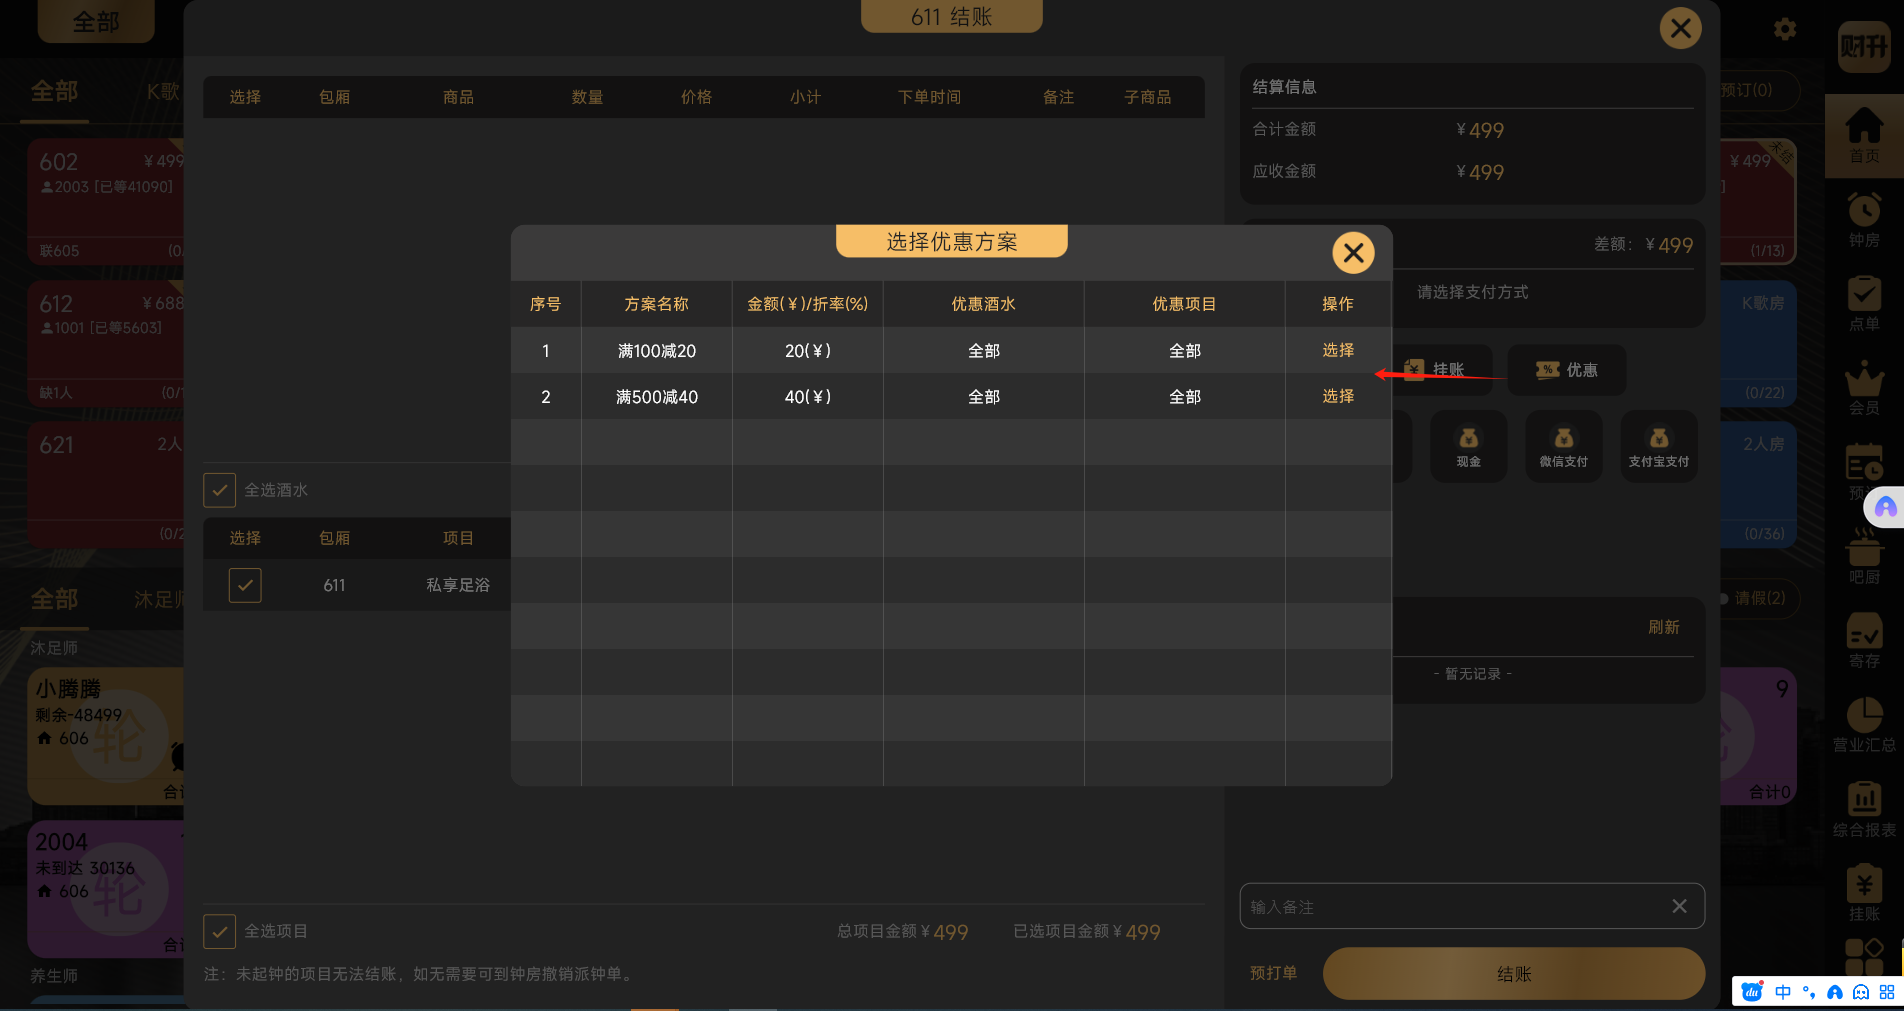Viewport: 1904px width, 1011px height.
Task: Select the 满500减40 discount plan
Action: coord(1338,396)
